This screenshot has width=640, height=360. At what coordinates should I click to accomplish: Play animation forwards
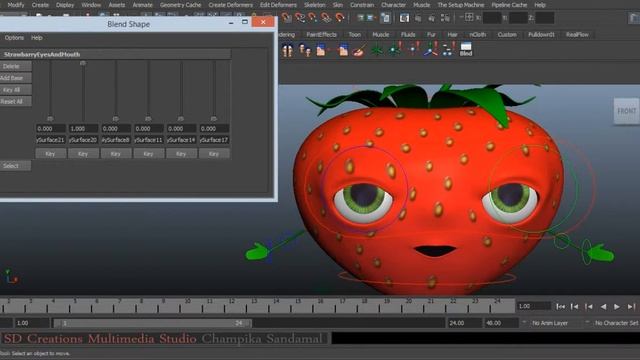click(617, 307)
